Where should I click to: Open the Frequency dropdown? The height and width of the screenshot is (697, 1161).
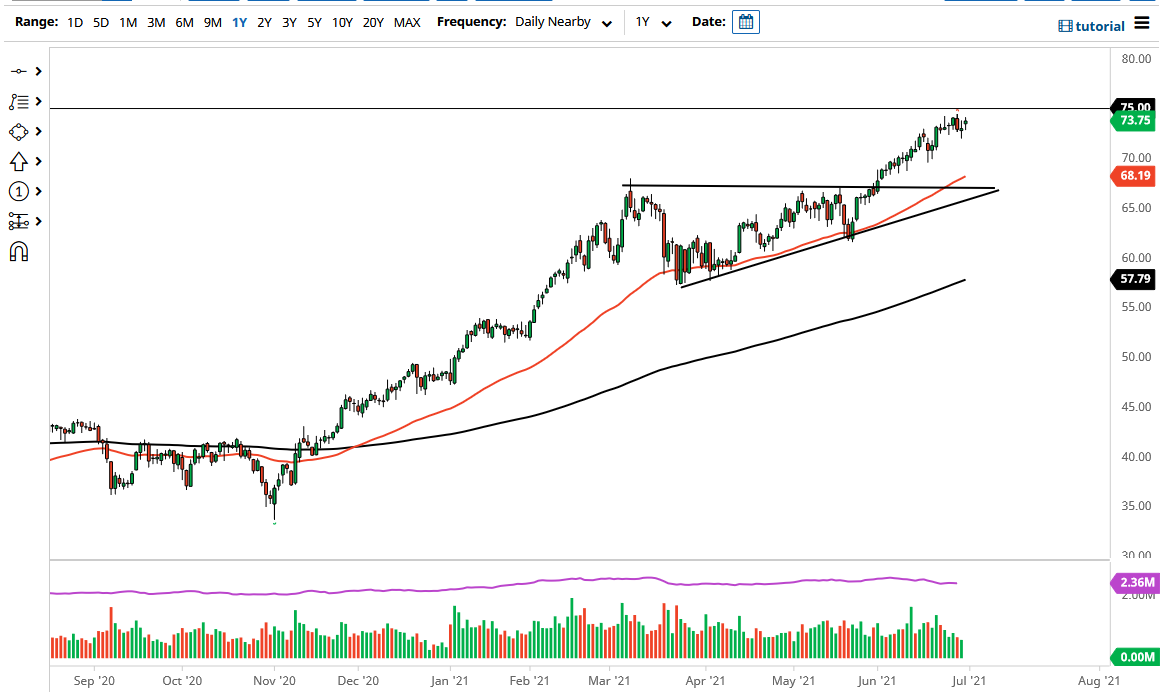point(563,21)
